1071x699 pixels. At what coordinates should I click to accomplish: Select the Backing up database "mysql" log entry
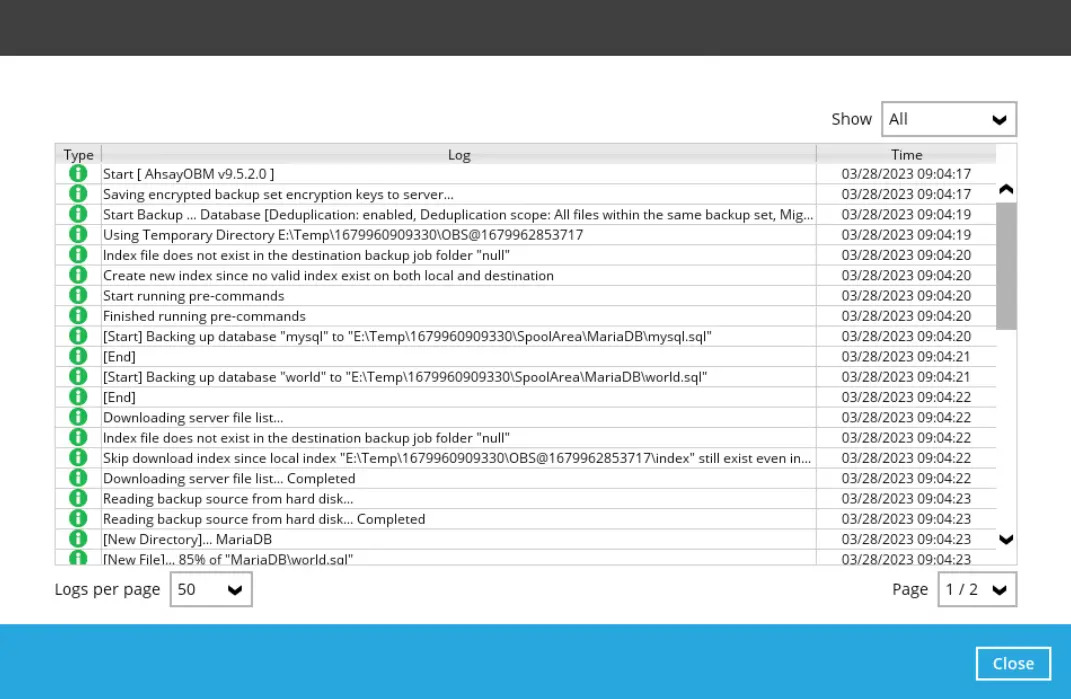407,336
